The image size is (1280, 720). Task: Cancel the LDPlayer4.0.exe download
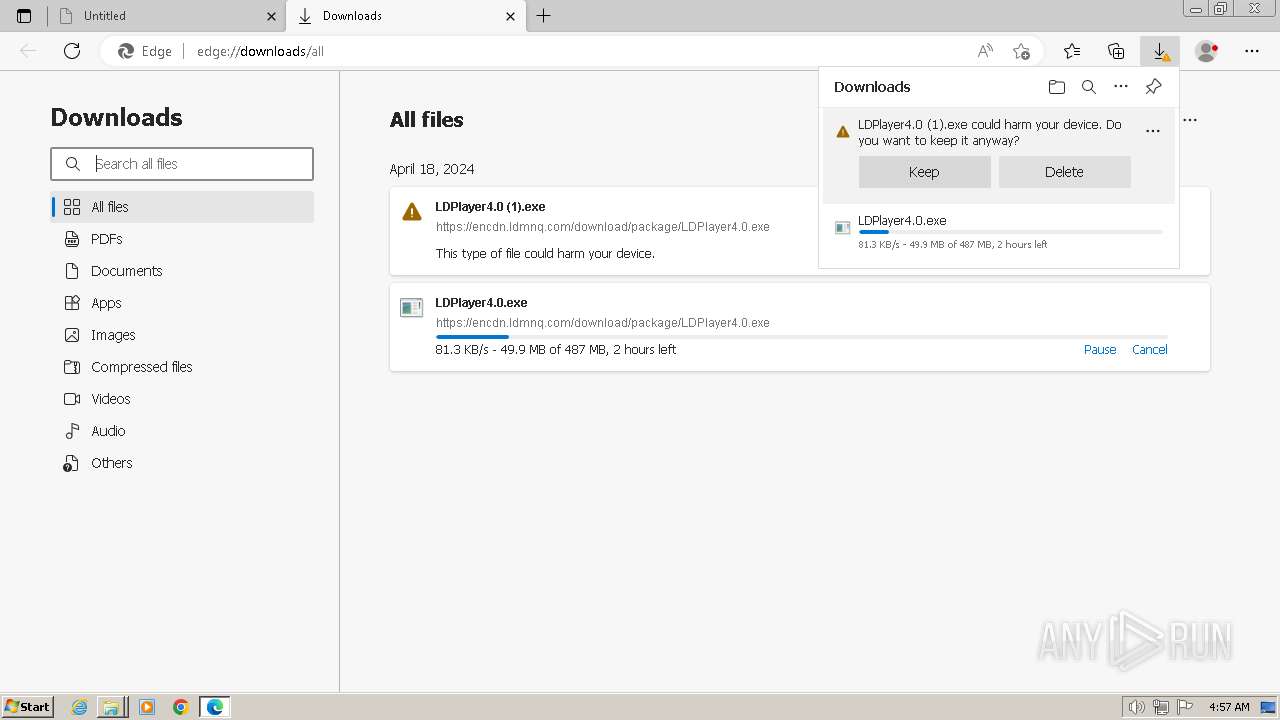click(x=1150, y=350)
